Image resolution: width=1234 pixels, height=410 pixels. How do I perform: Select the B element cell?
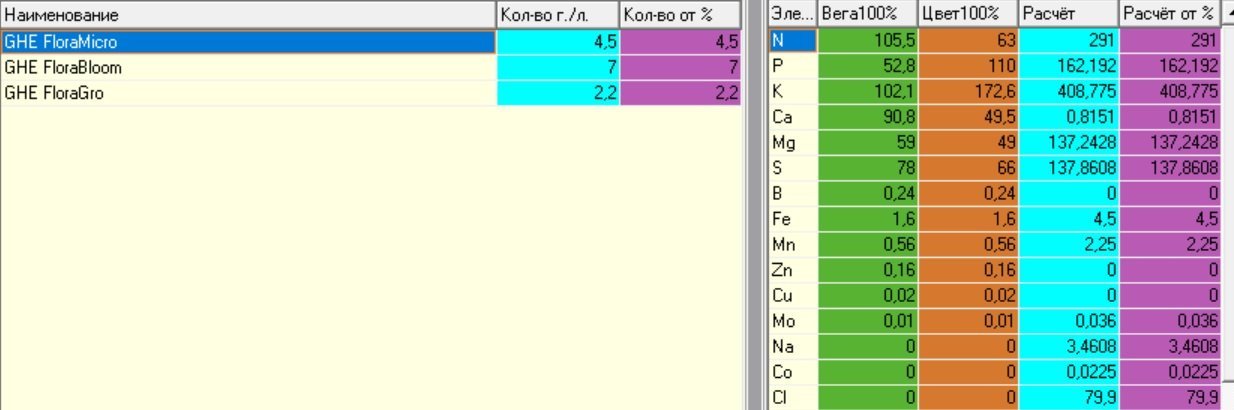tap(792, 194)
